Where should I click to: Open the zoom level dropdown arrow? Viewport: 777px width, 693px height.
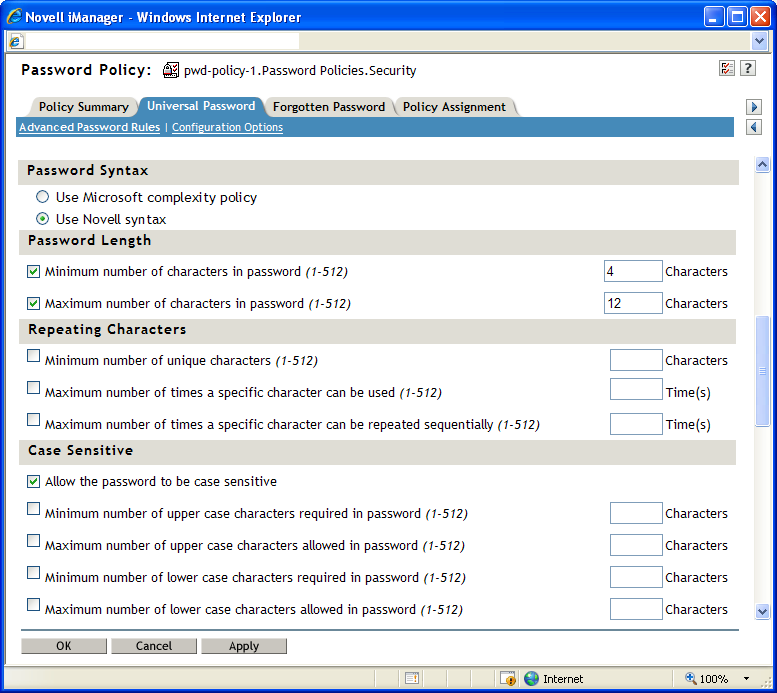click(x=746, y=679)
